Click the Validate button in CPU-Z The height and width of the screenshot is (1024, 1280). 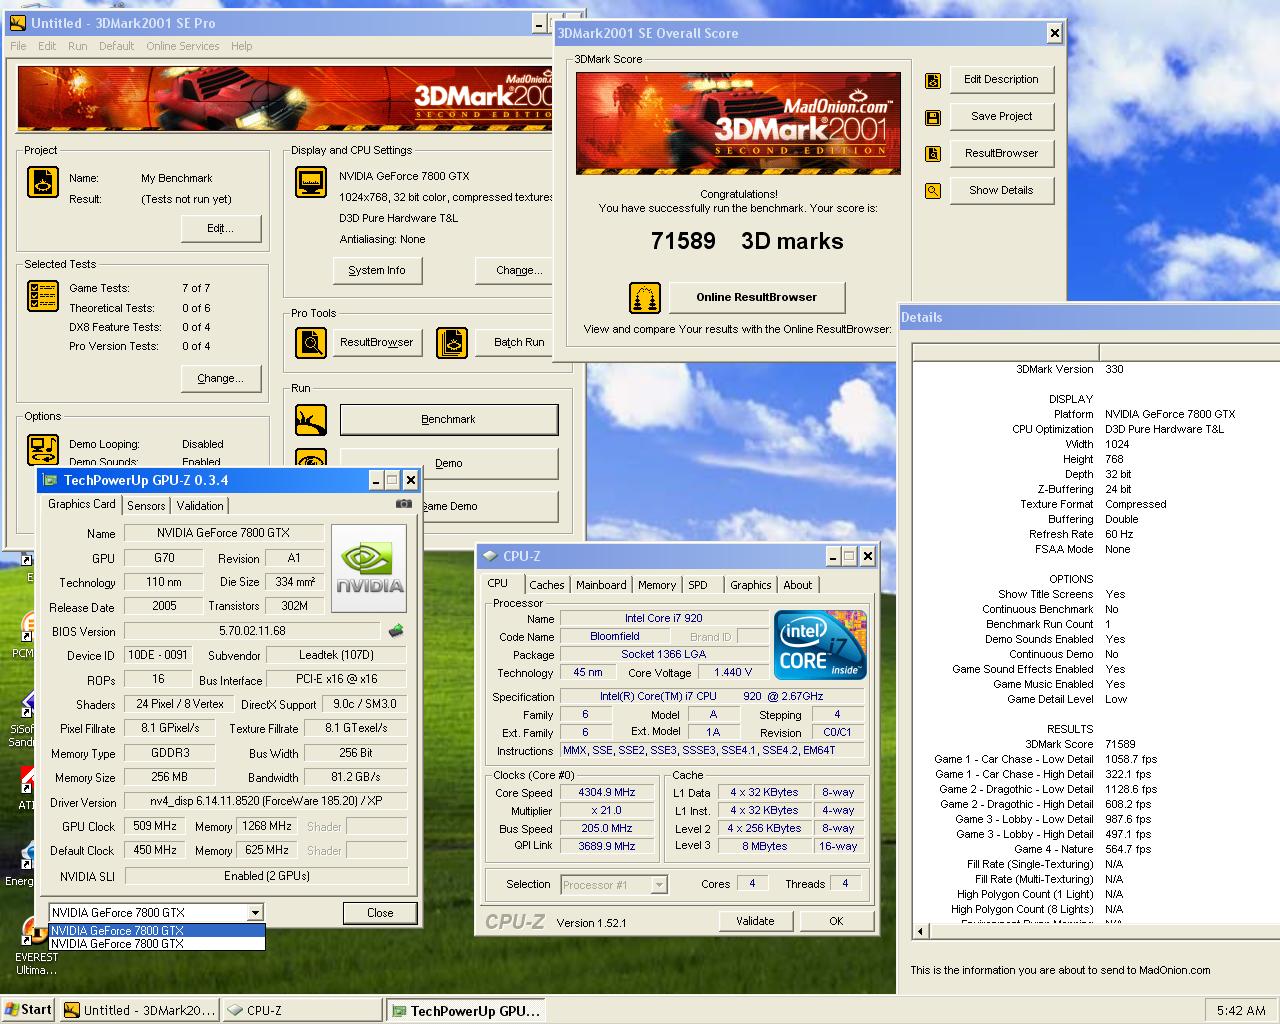click(x=755, y=921)
